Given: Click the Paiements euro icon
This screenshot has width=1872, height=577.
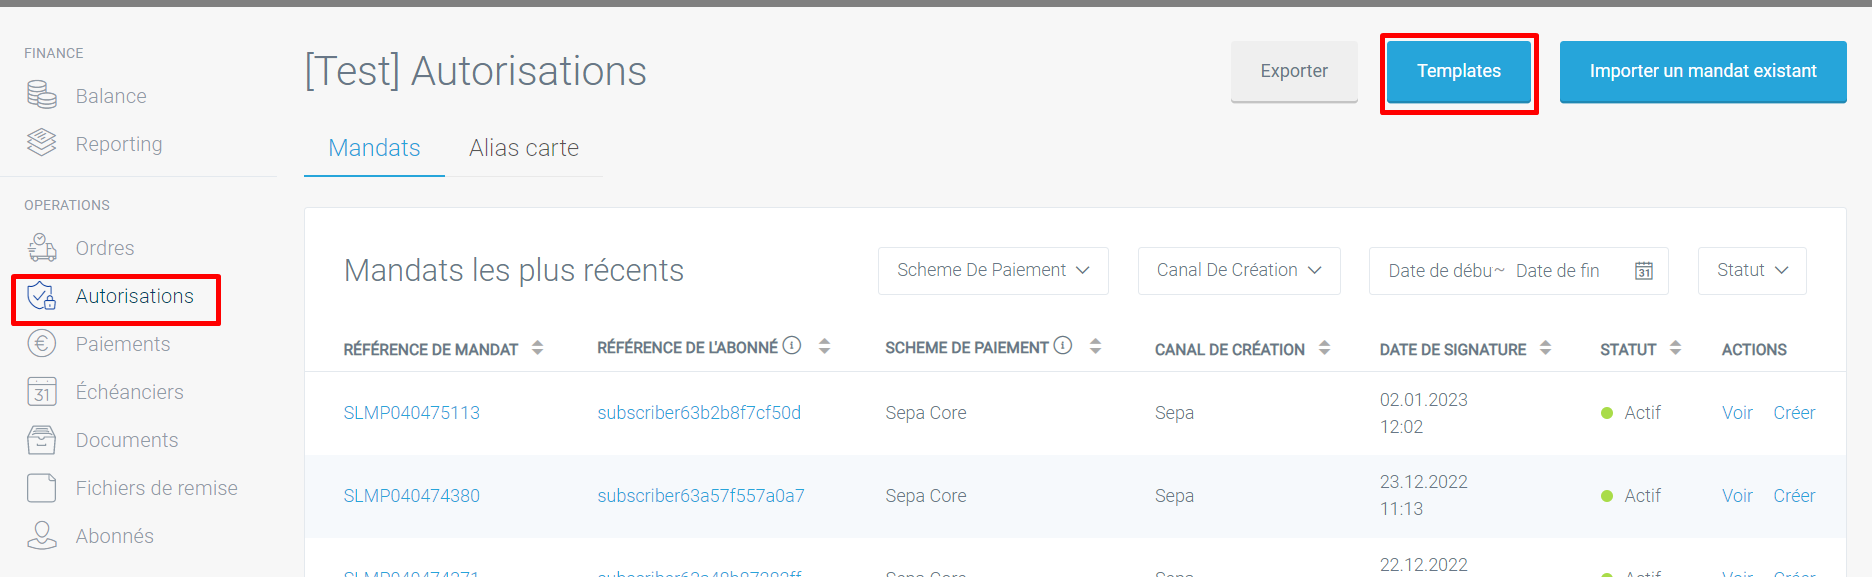Looking at the screenshot, I should click(x=42, y=343).
